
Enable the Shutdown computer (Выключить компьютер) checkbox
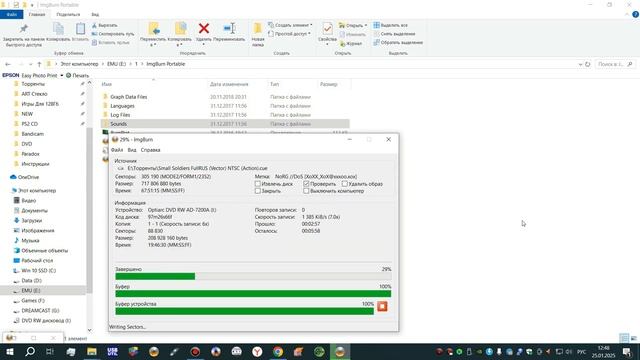pyautogui.click(x=306, y=191)
